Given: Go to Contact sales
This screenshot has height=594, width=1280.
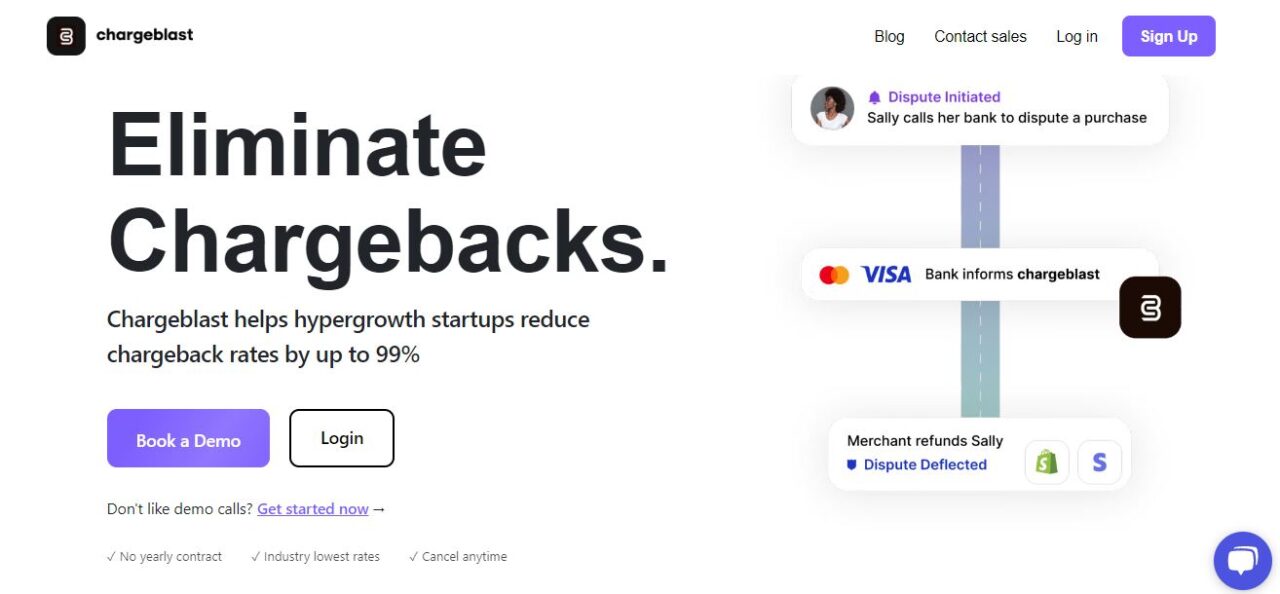Looking at the screenshot, I should point(980,37).
